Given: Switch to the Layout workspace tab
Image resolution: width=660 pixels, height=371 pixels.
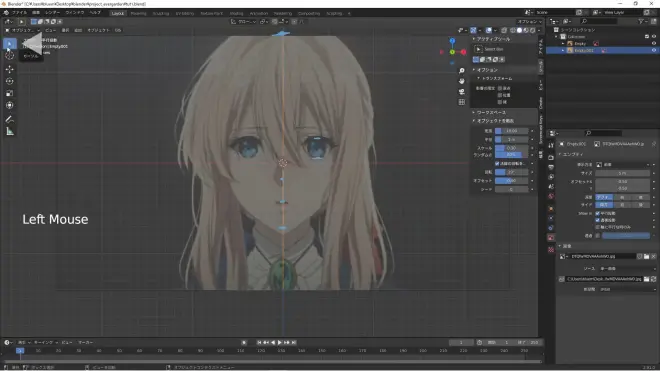Looking at the screenshot, I should (x=118, y=13).
